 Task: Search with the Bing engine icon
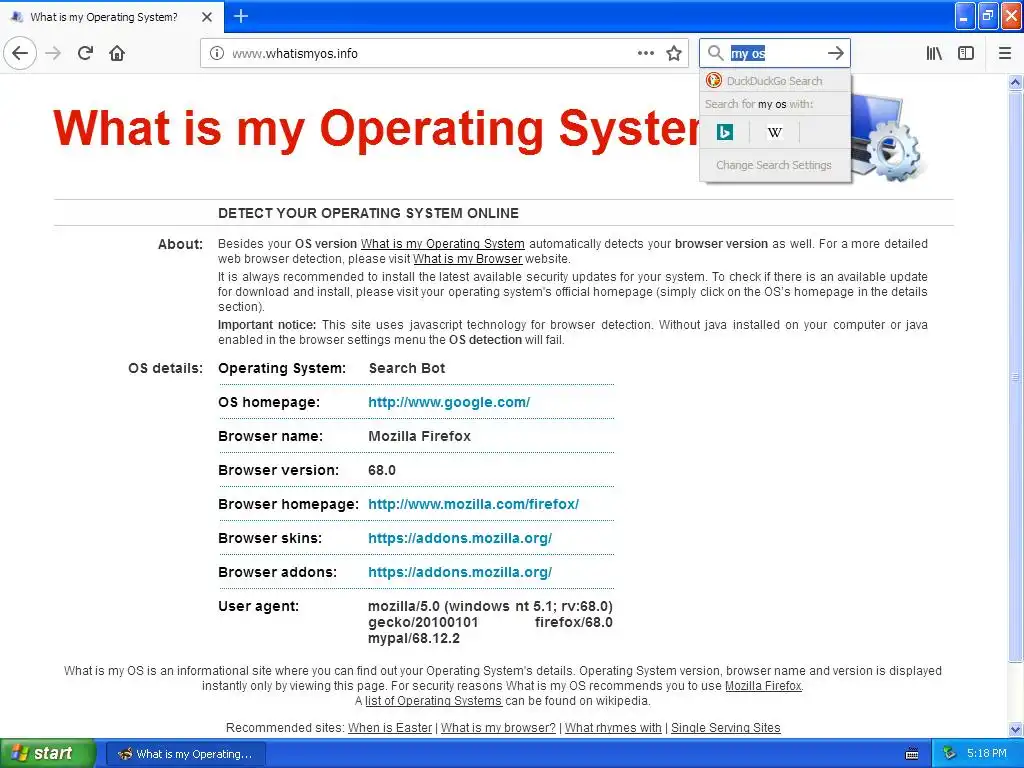[724, 132]
